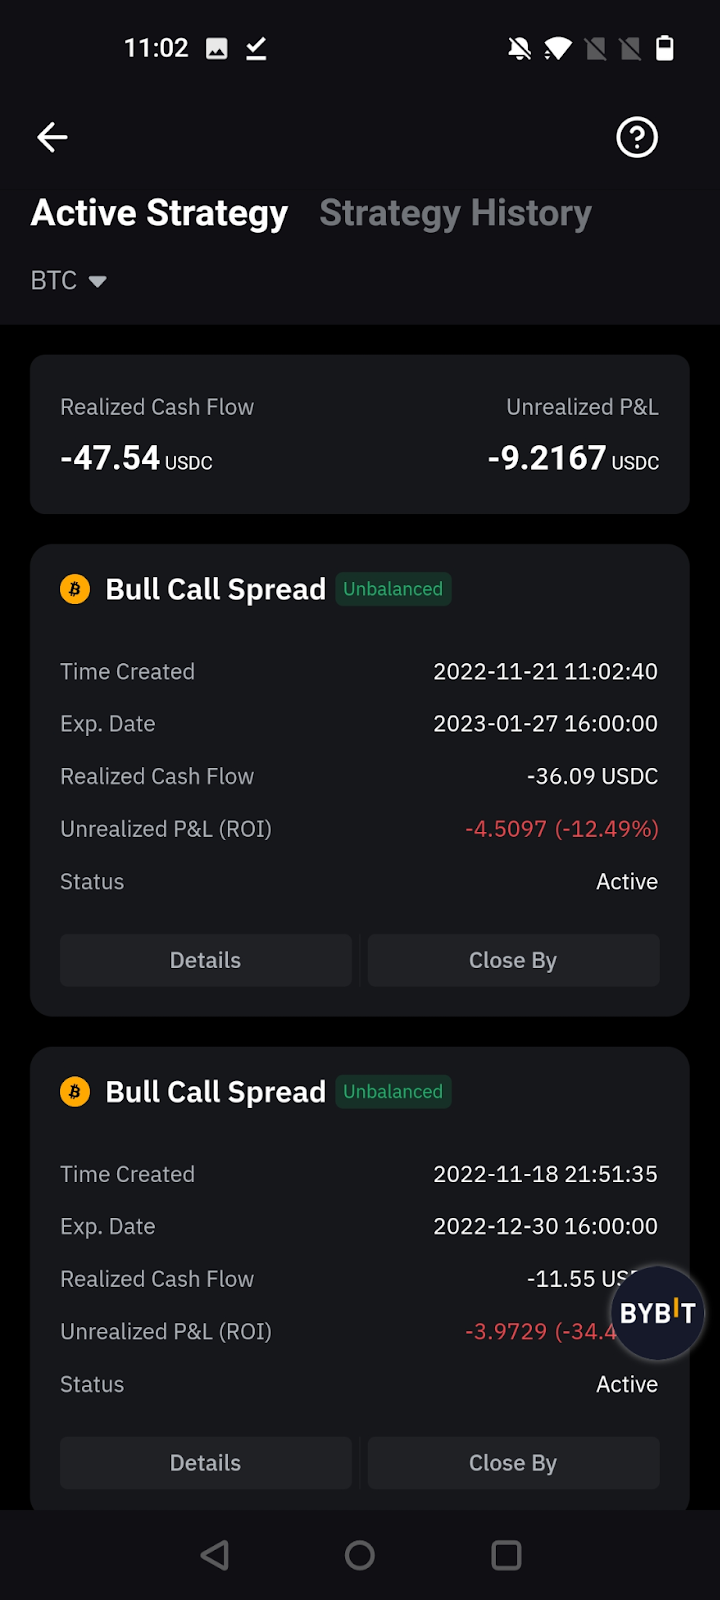Select the Active Strategy tab

[159, 213]
